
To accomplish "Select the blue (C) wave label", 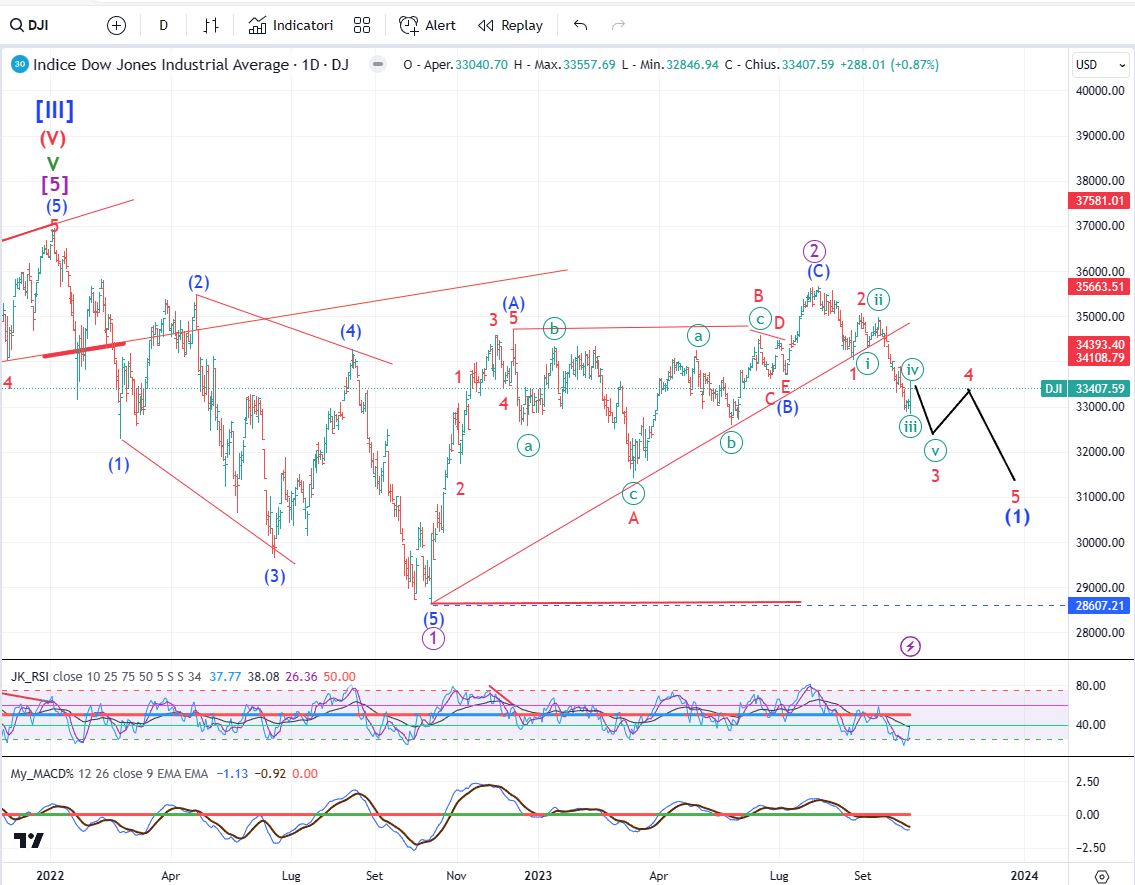I will tap(819, 271).
